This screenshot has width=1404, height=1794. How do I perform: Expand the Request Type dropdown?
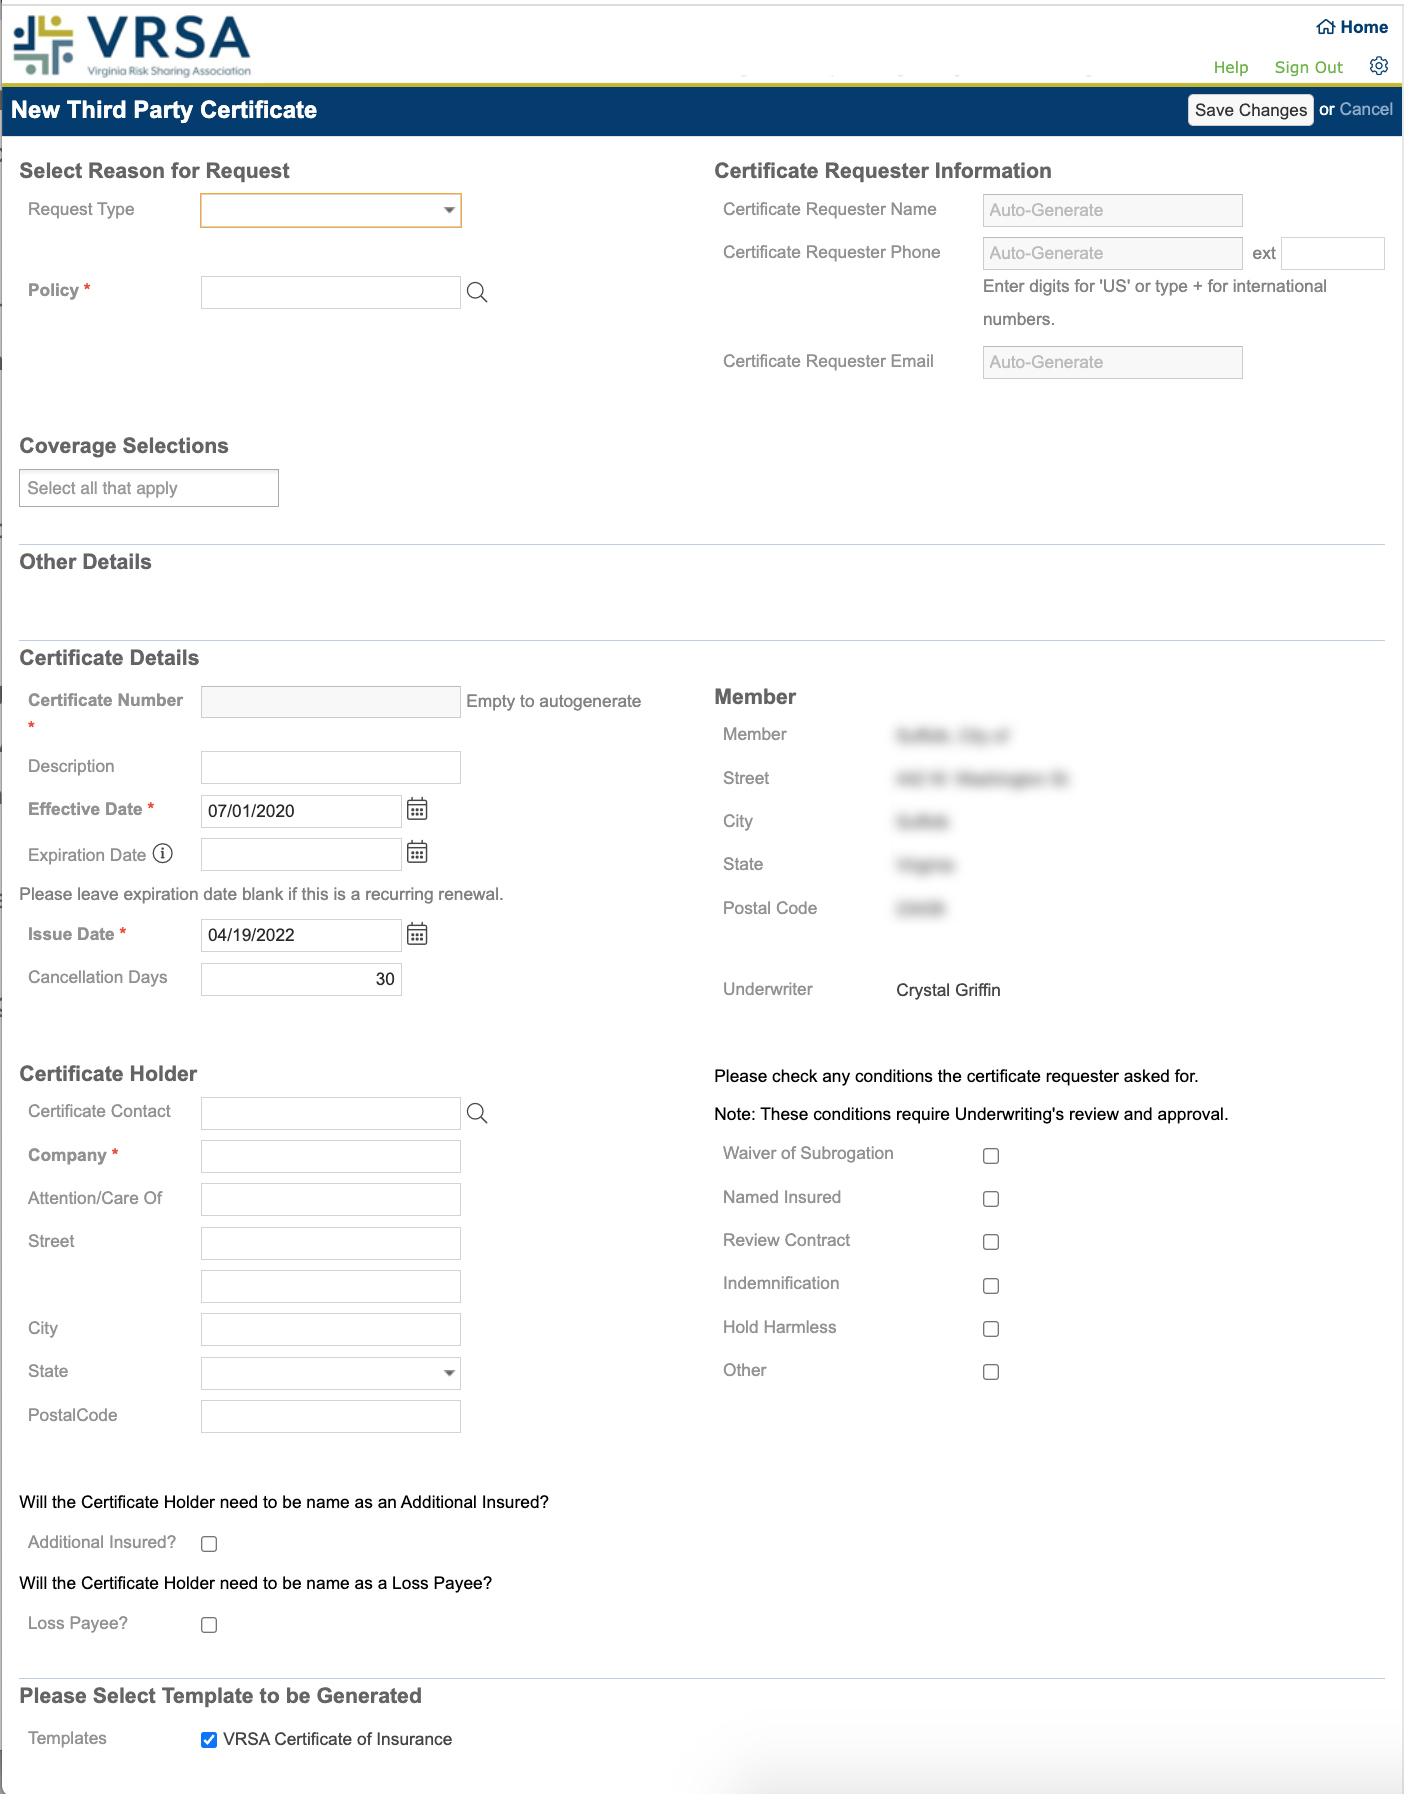point(331,211)
